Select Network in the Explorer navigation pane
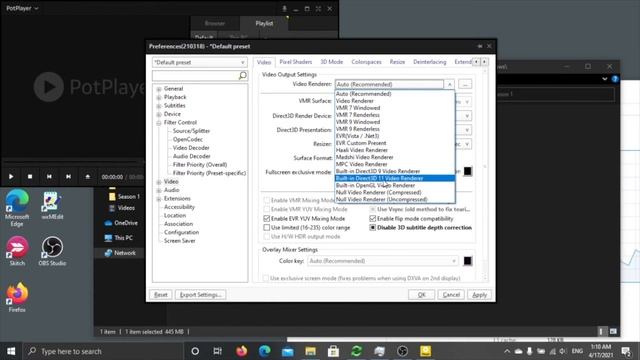 (120, 253)
